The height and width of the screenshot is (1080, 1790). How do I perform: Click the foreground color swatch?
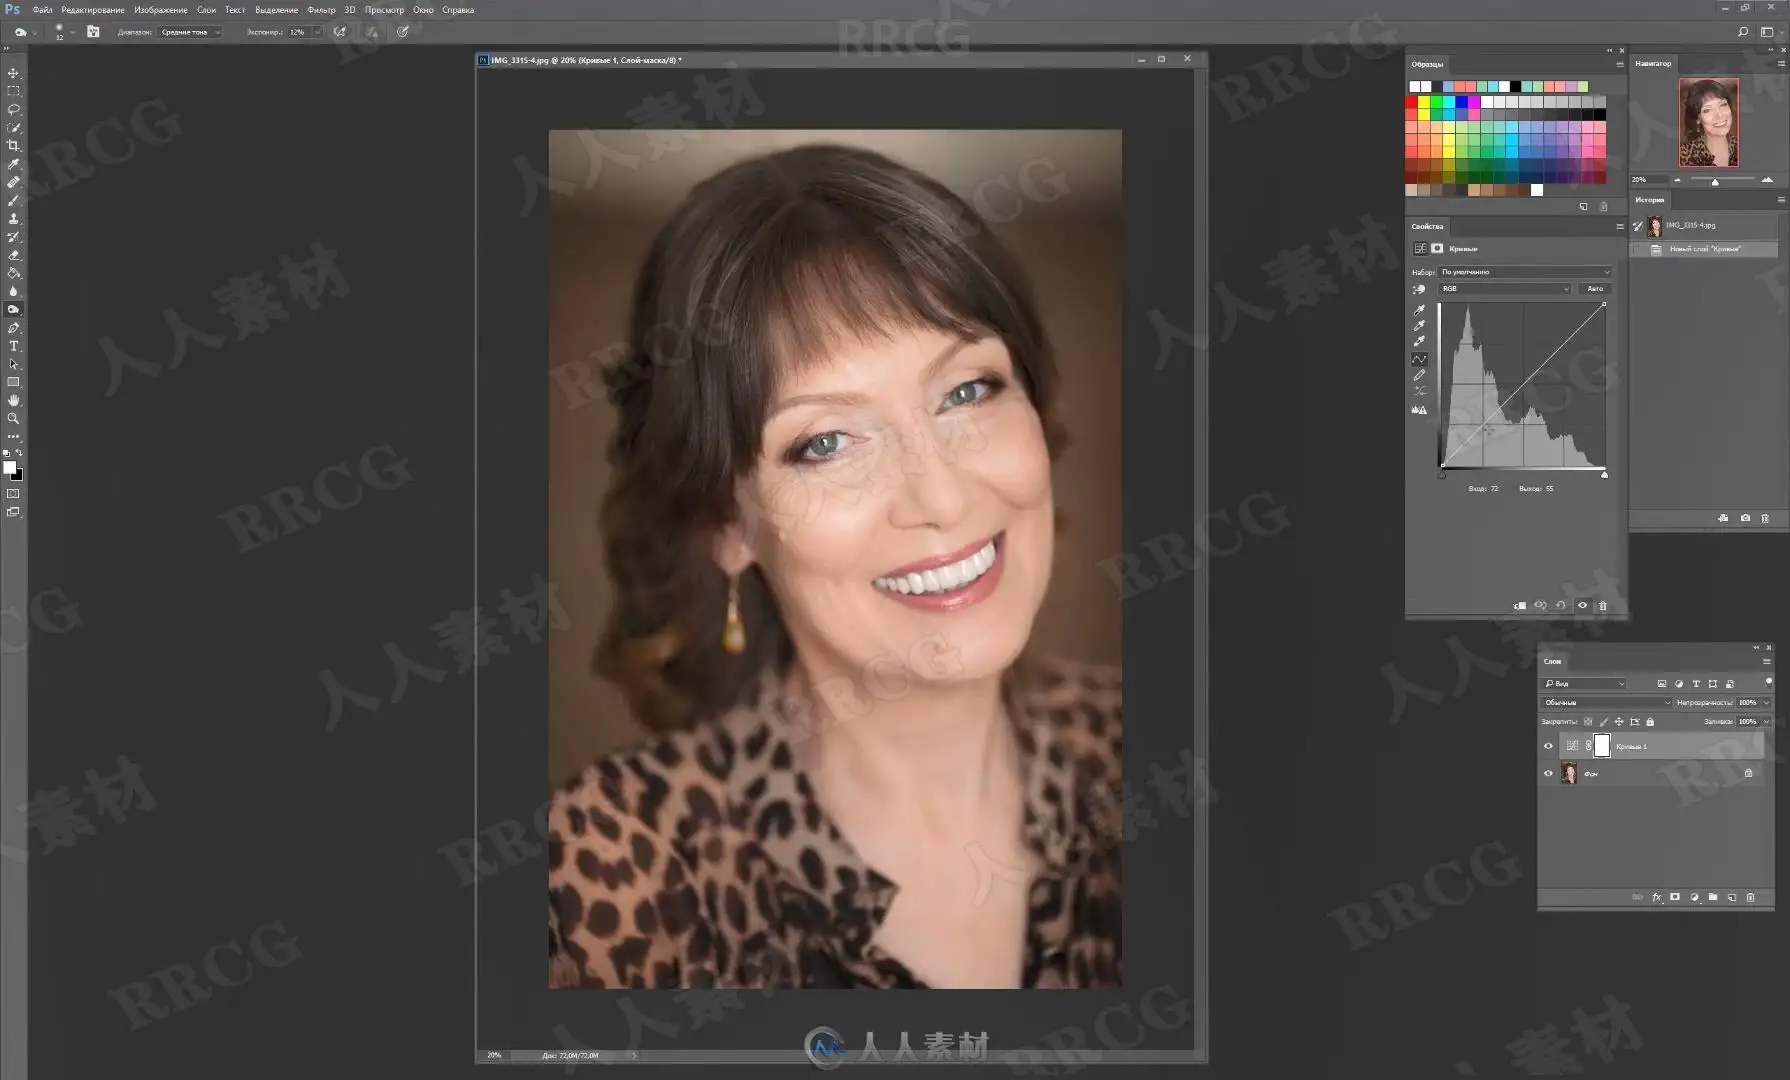pyautogui.click(x=9, y=468)
